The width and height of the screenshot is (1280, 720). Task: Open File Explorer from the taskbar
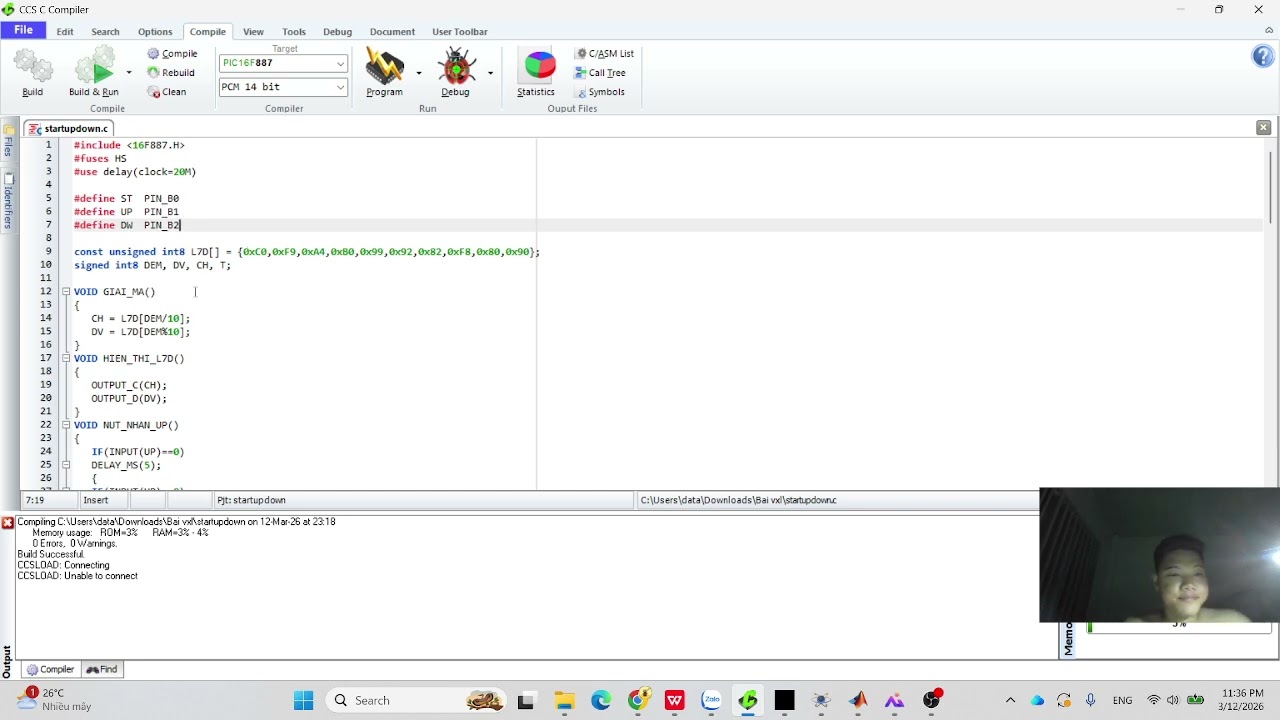coord(564,701)
